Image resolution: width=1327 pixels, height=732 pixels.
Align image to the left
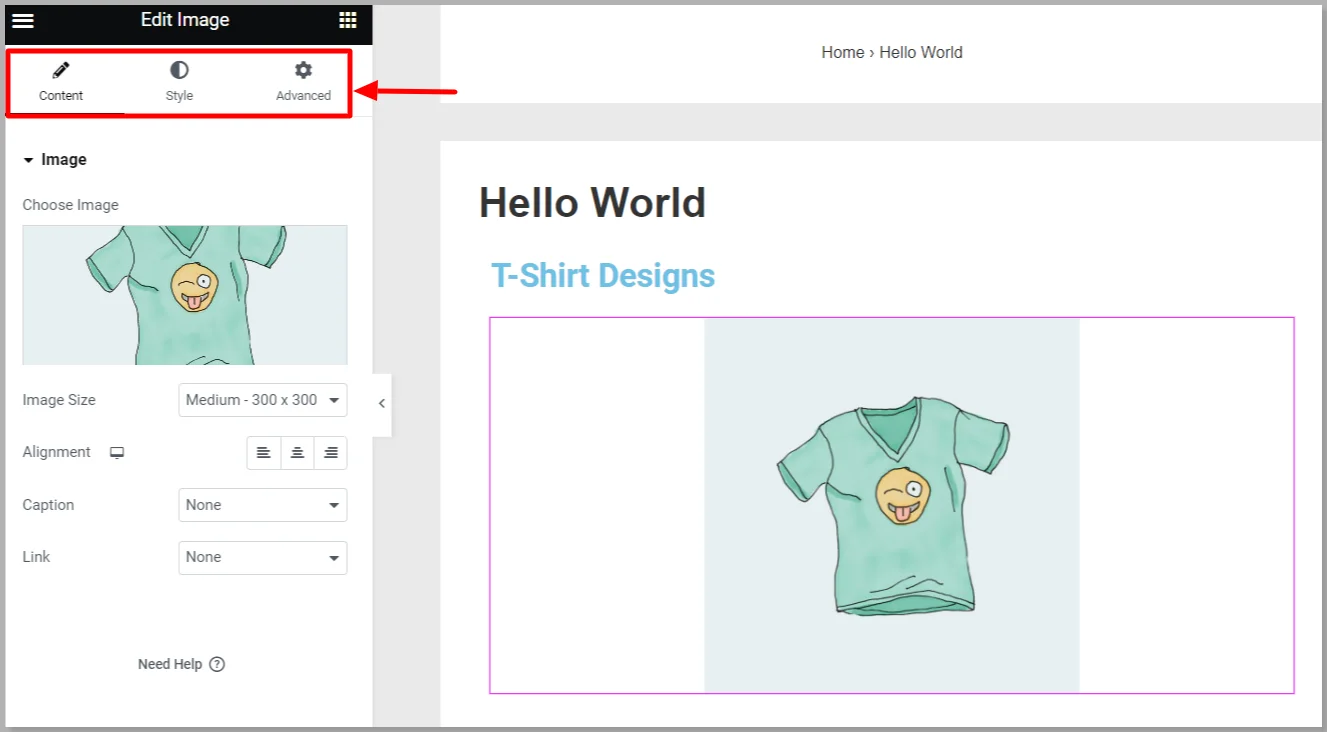click(x=264, y=453)
